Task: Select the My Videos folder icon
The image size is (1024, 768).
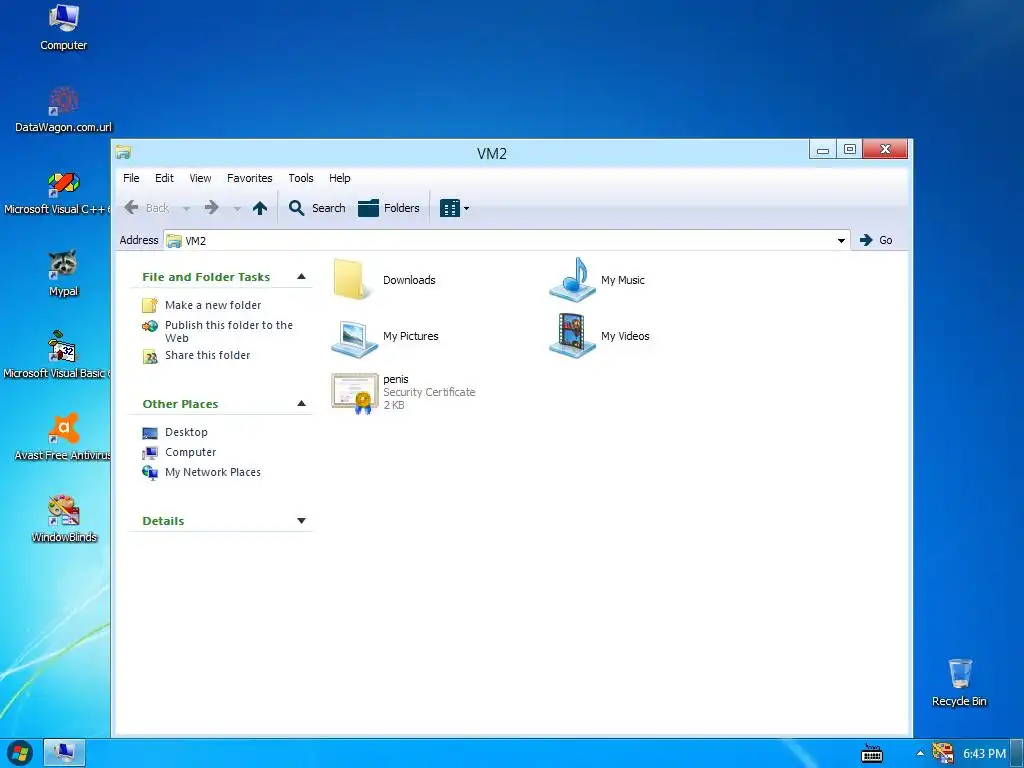Action: pos(572,336)
